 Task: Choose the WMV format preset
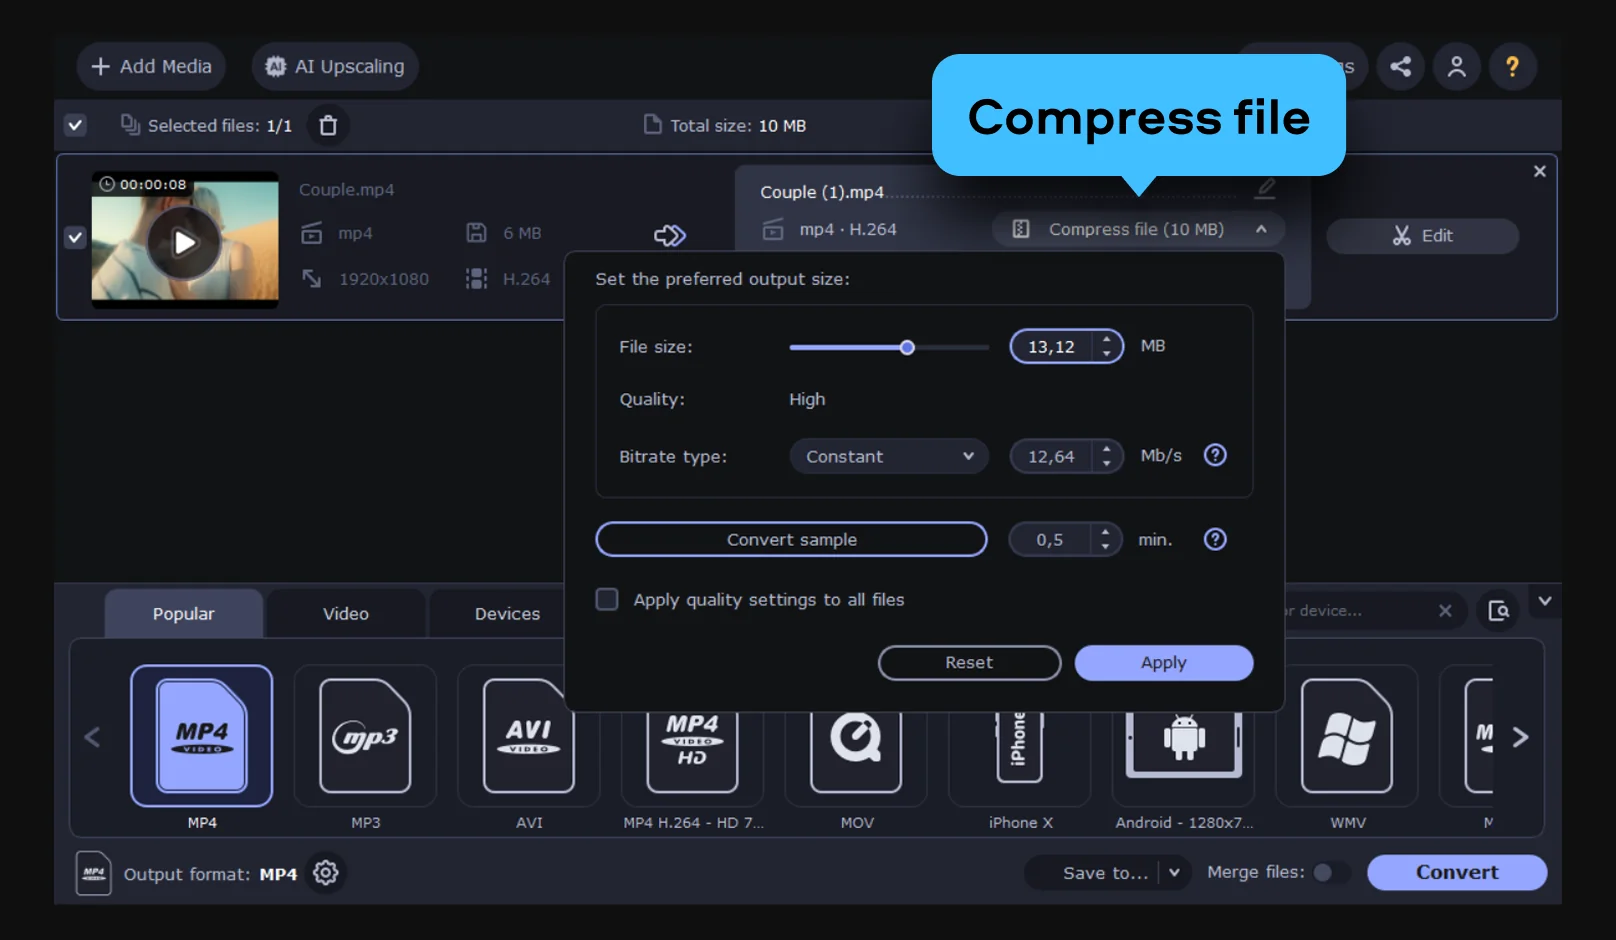(1347, 736)
